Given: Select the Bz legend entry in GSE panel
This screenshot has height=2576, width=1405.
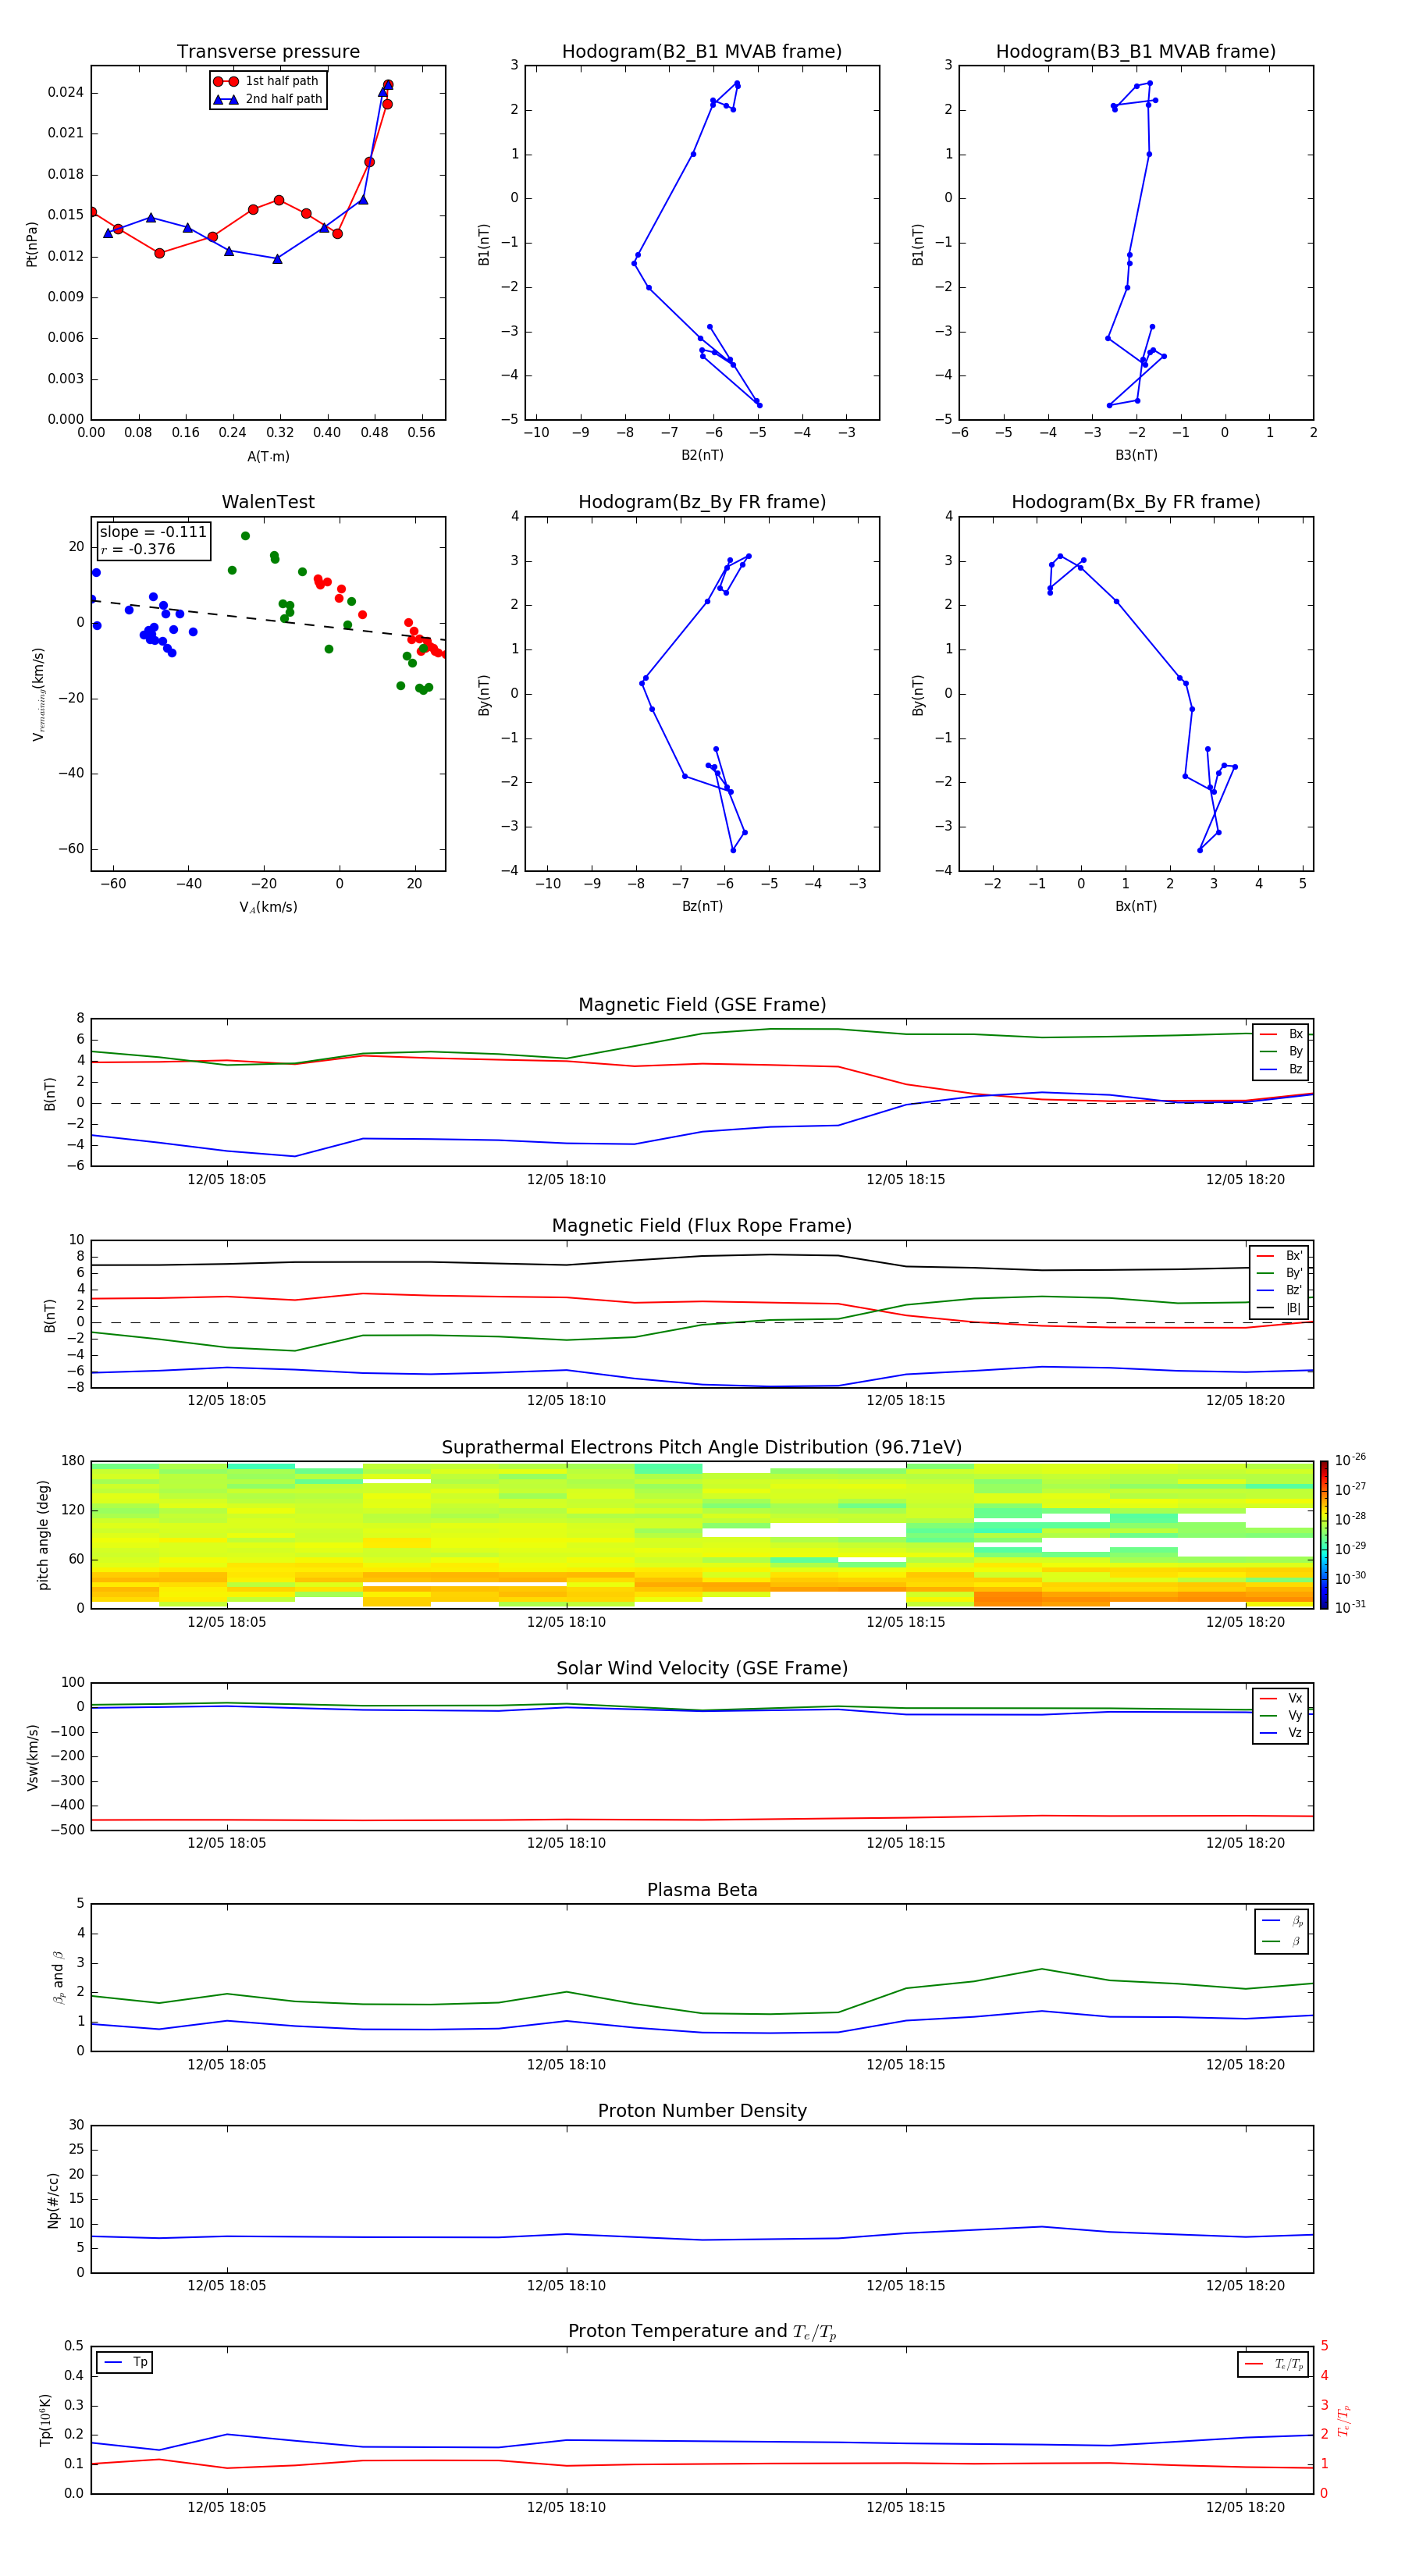Looking at the screenshot, I should click(x=1282, y=1069).
